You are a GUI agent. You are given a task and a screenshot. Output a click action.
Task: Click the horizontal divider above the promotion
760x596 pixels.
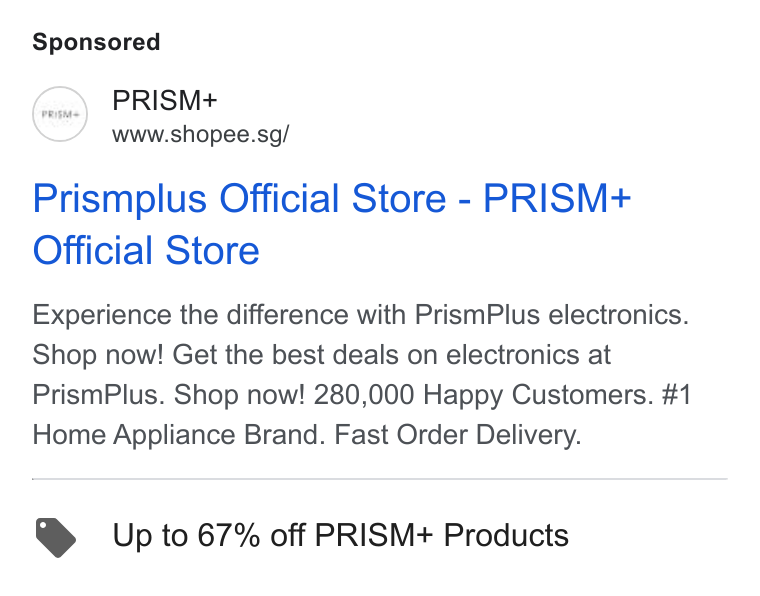pos(380,479)
